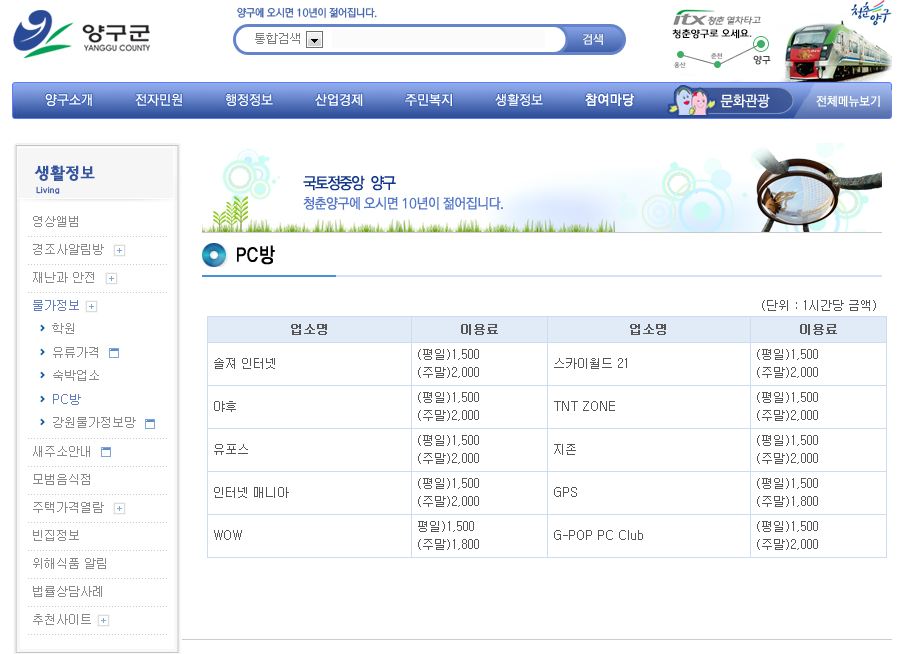Viewport: 902px width, 654px height.
Task: Open 법률상담사례 sidebar link
Action: pos(68,591)
